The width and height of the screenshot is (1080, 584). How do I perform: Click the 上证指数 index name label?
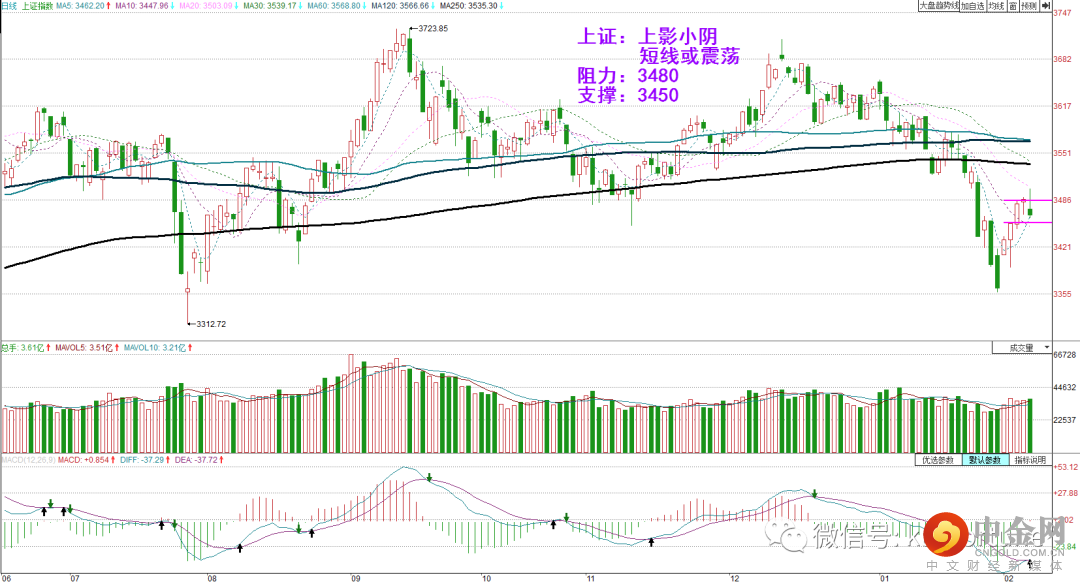[x=37, y=6]
